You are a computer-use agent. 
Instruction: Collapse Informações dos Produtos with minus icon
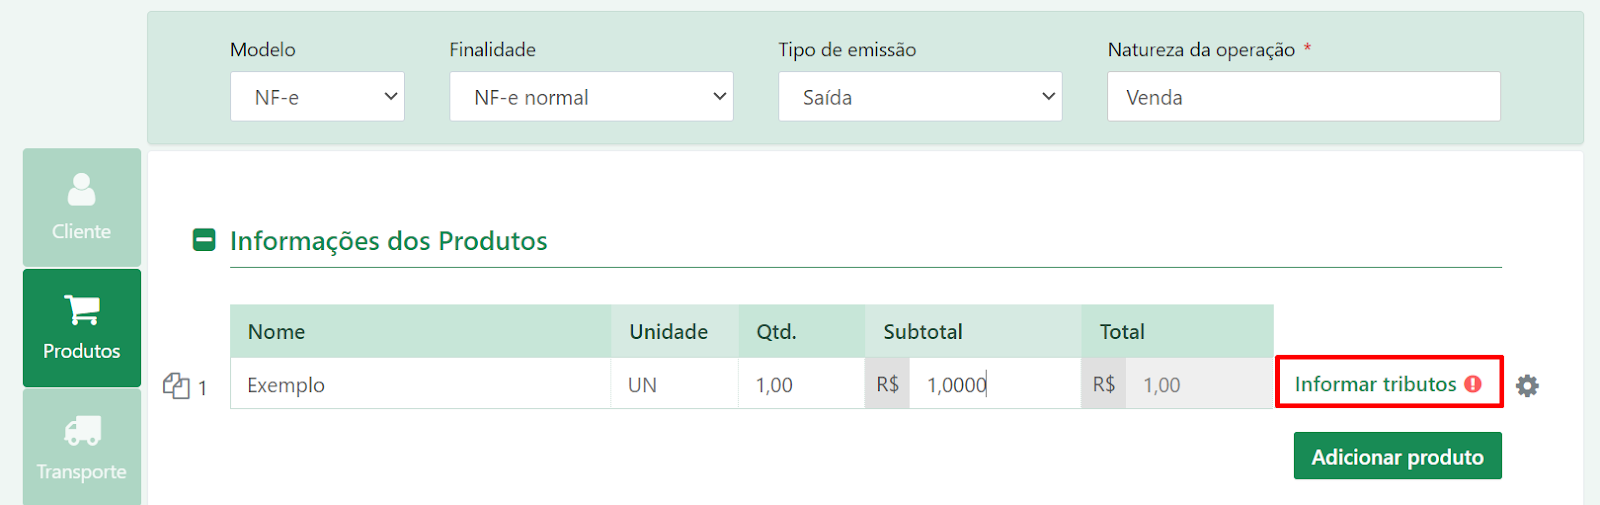[x=204, y=240]
